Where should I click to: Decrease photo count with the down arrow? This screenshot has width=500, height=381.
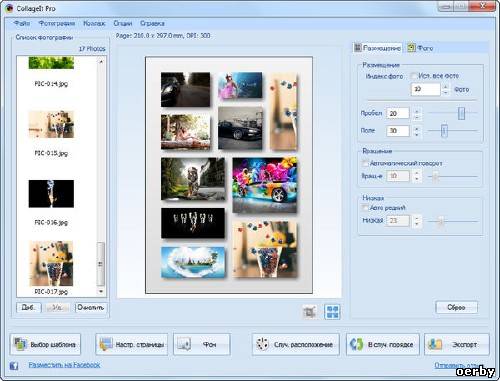pos(446,92)
